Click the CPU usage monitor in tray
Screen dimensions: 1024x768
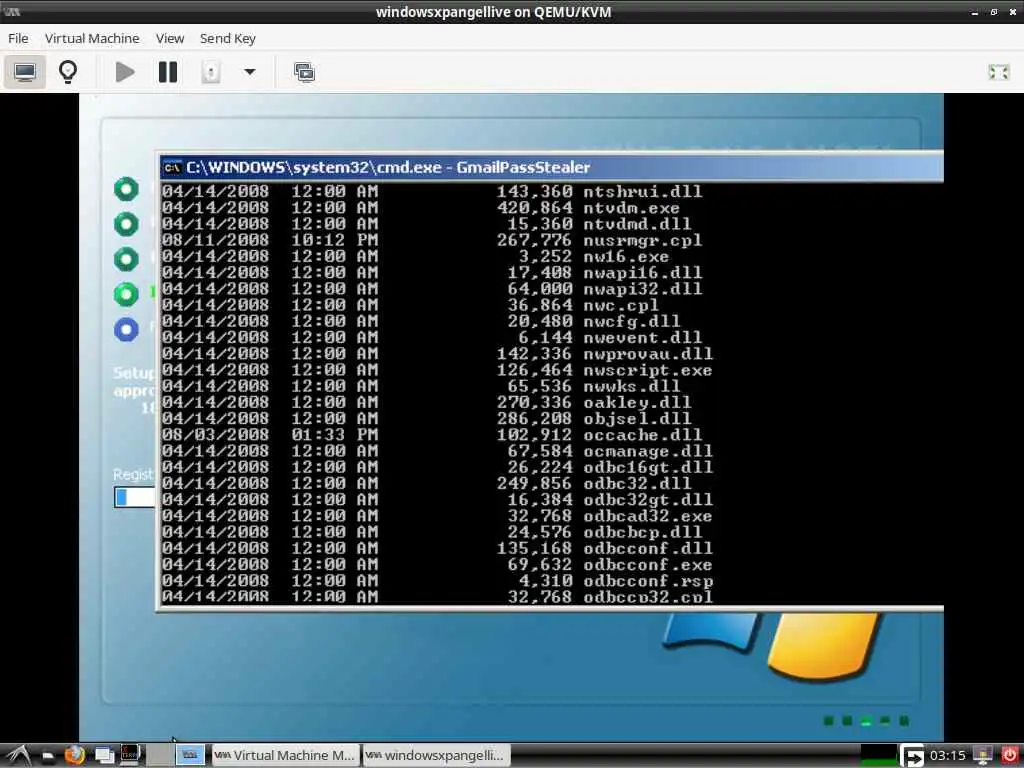coord(878,756)
